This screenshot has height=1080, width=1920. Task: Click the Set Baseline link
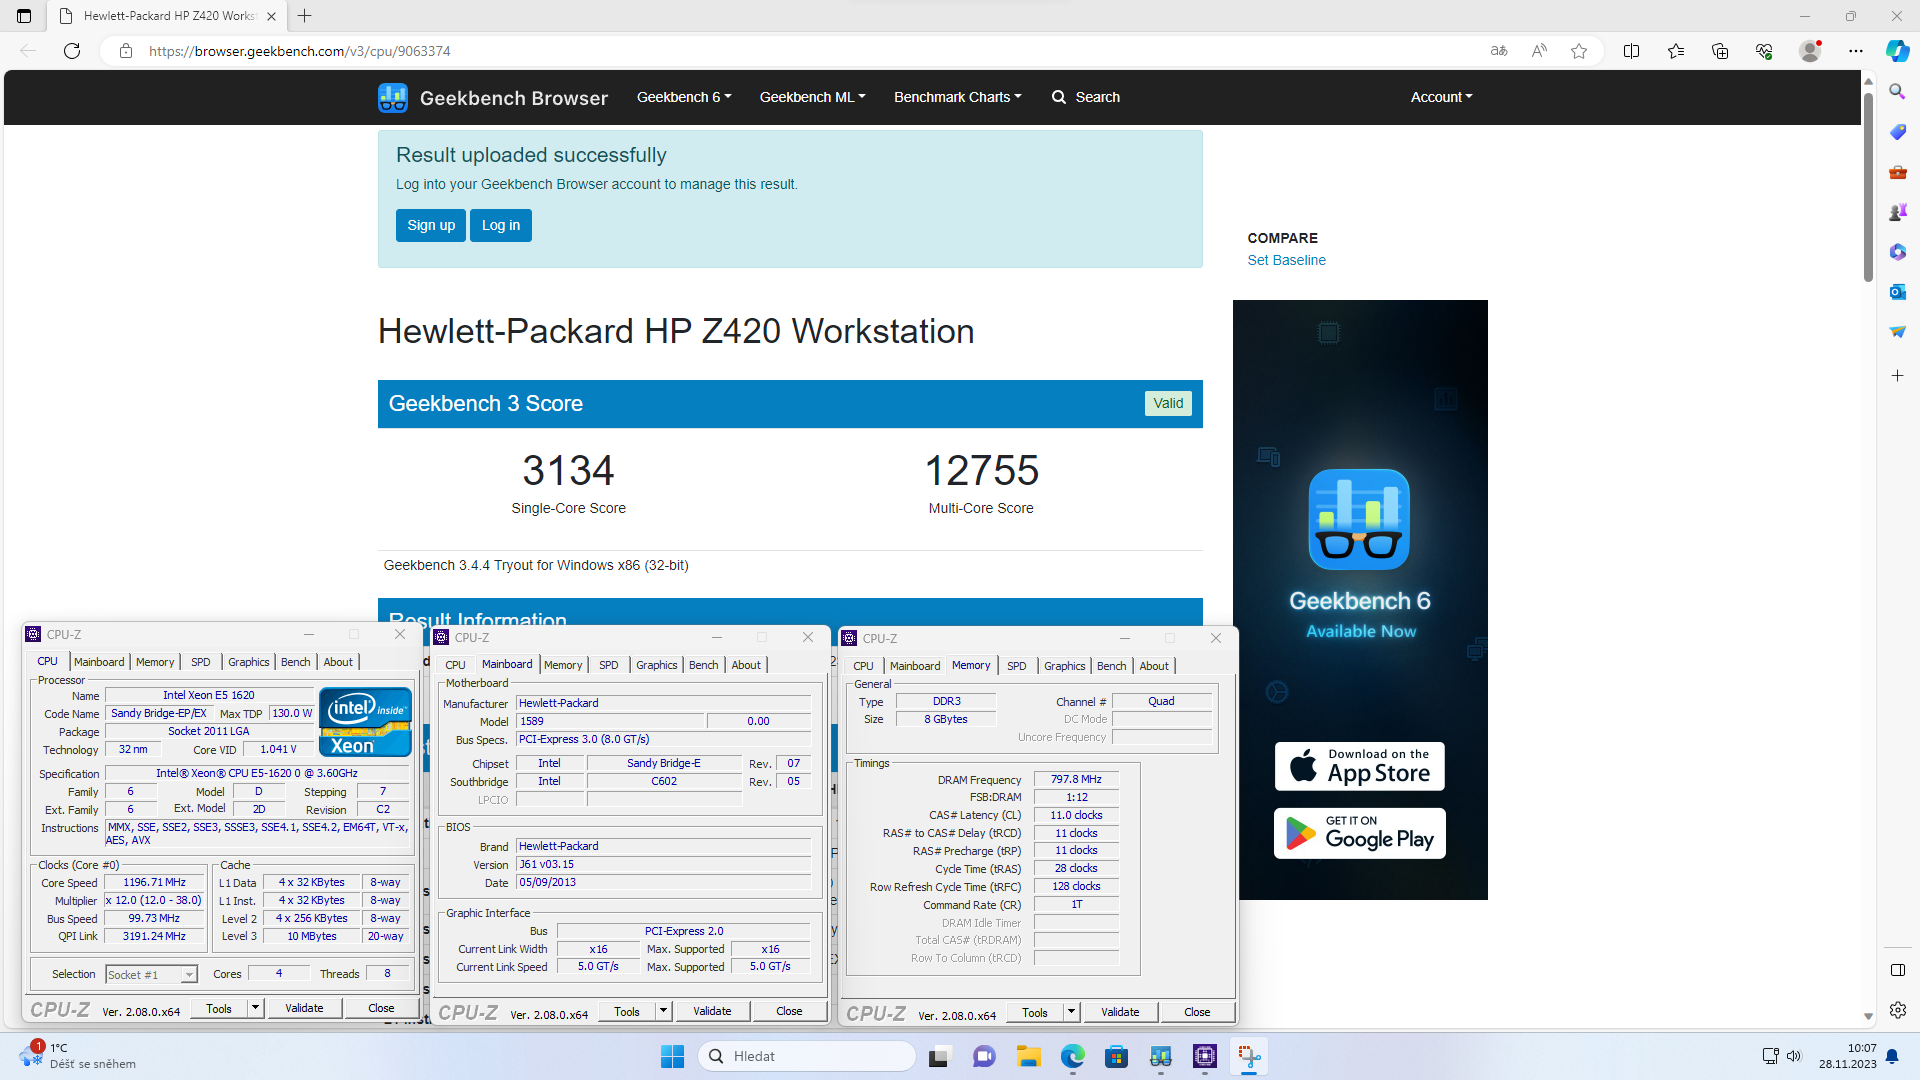pyautogui.click(x=1286, y=260)
